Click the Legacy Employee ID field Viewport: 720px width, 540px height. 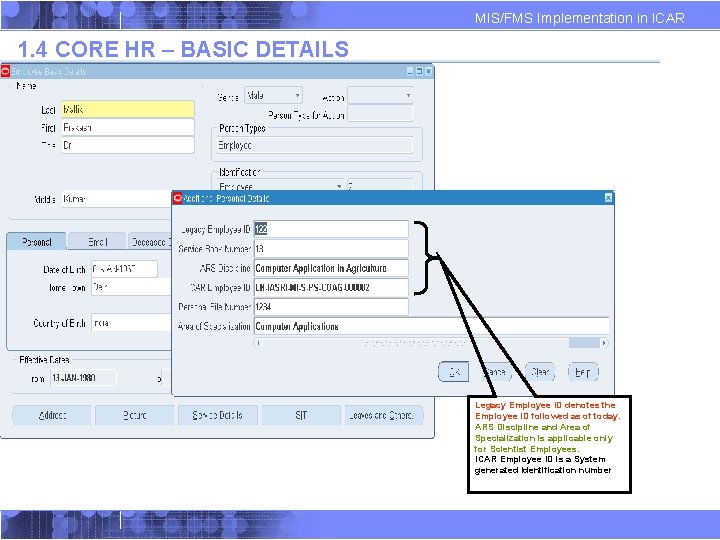tap(331, 229)
